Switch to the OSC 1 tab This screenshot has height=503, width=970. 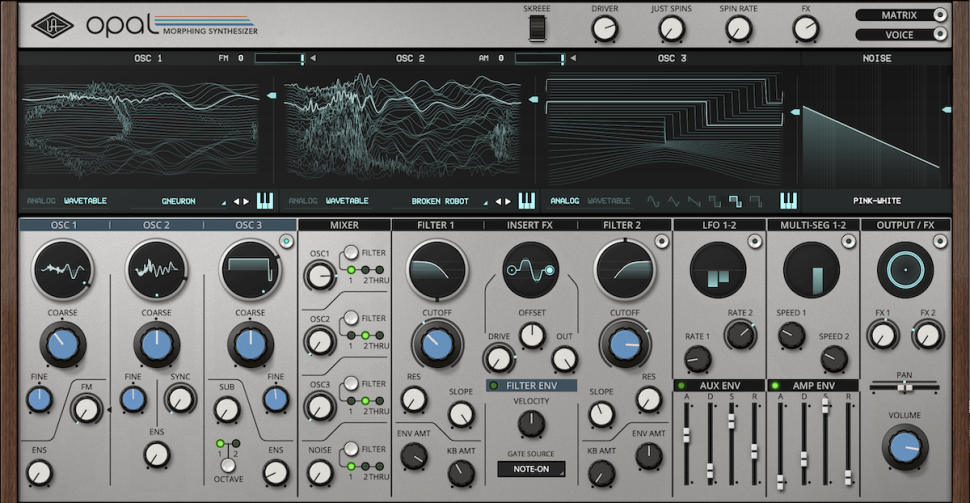(x=64, y=225)
